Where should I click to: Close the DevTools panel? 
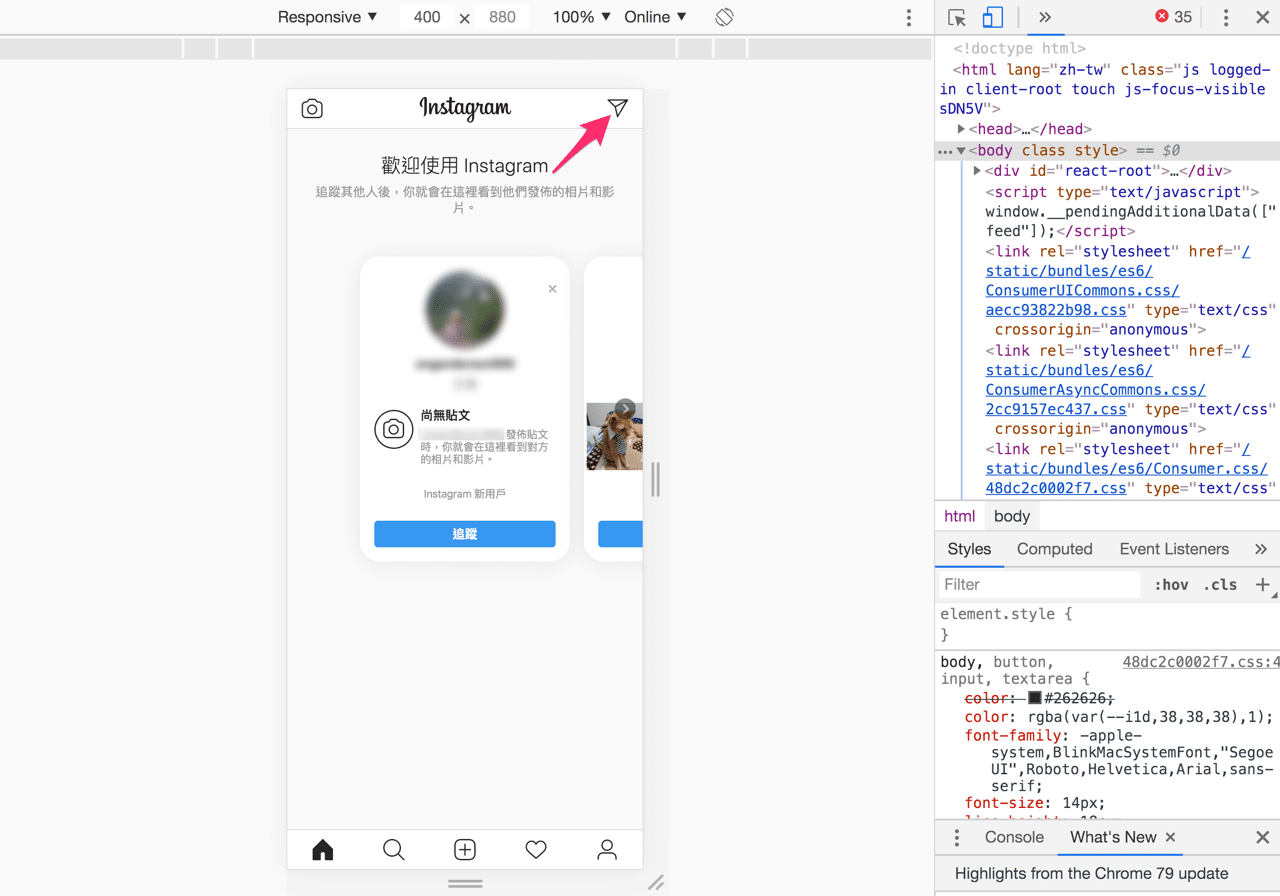pyautogui.click(x=1262, y=17)
